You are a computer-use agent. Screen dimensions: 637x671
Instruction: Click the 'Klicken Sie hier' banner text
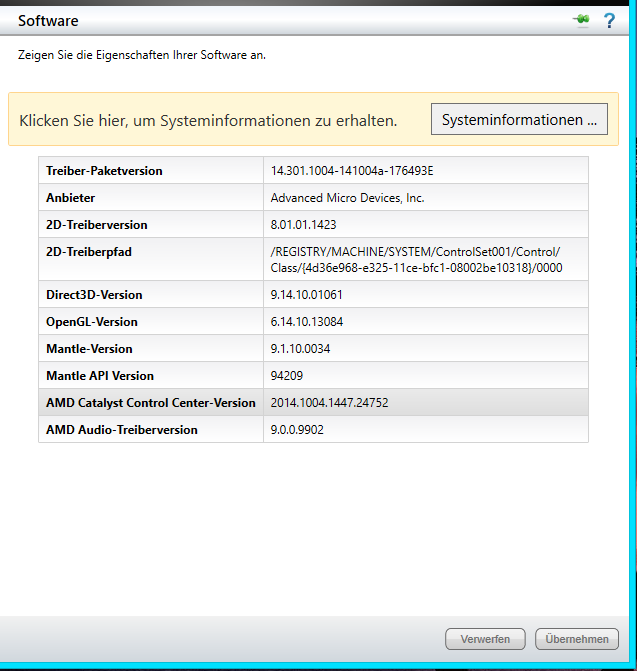(208, 121)
